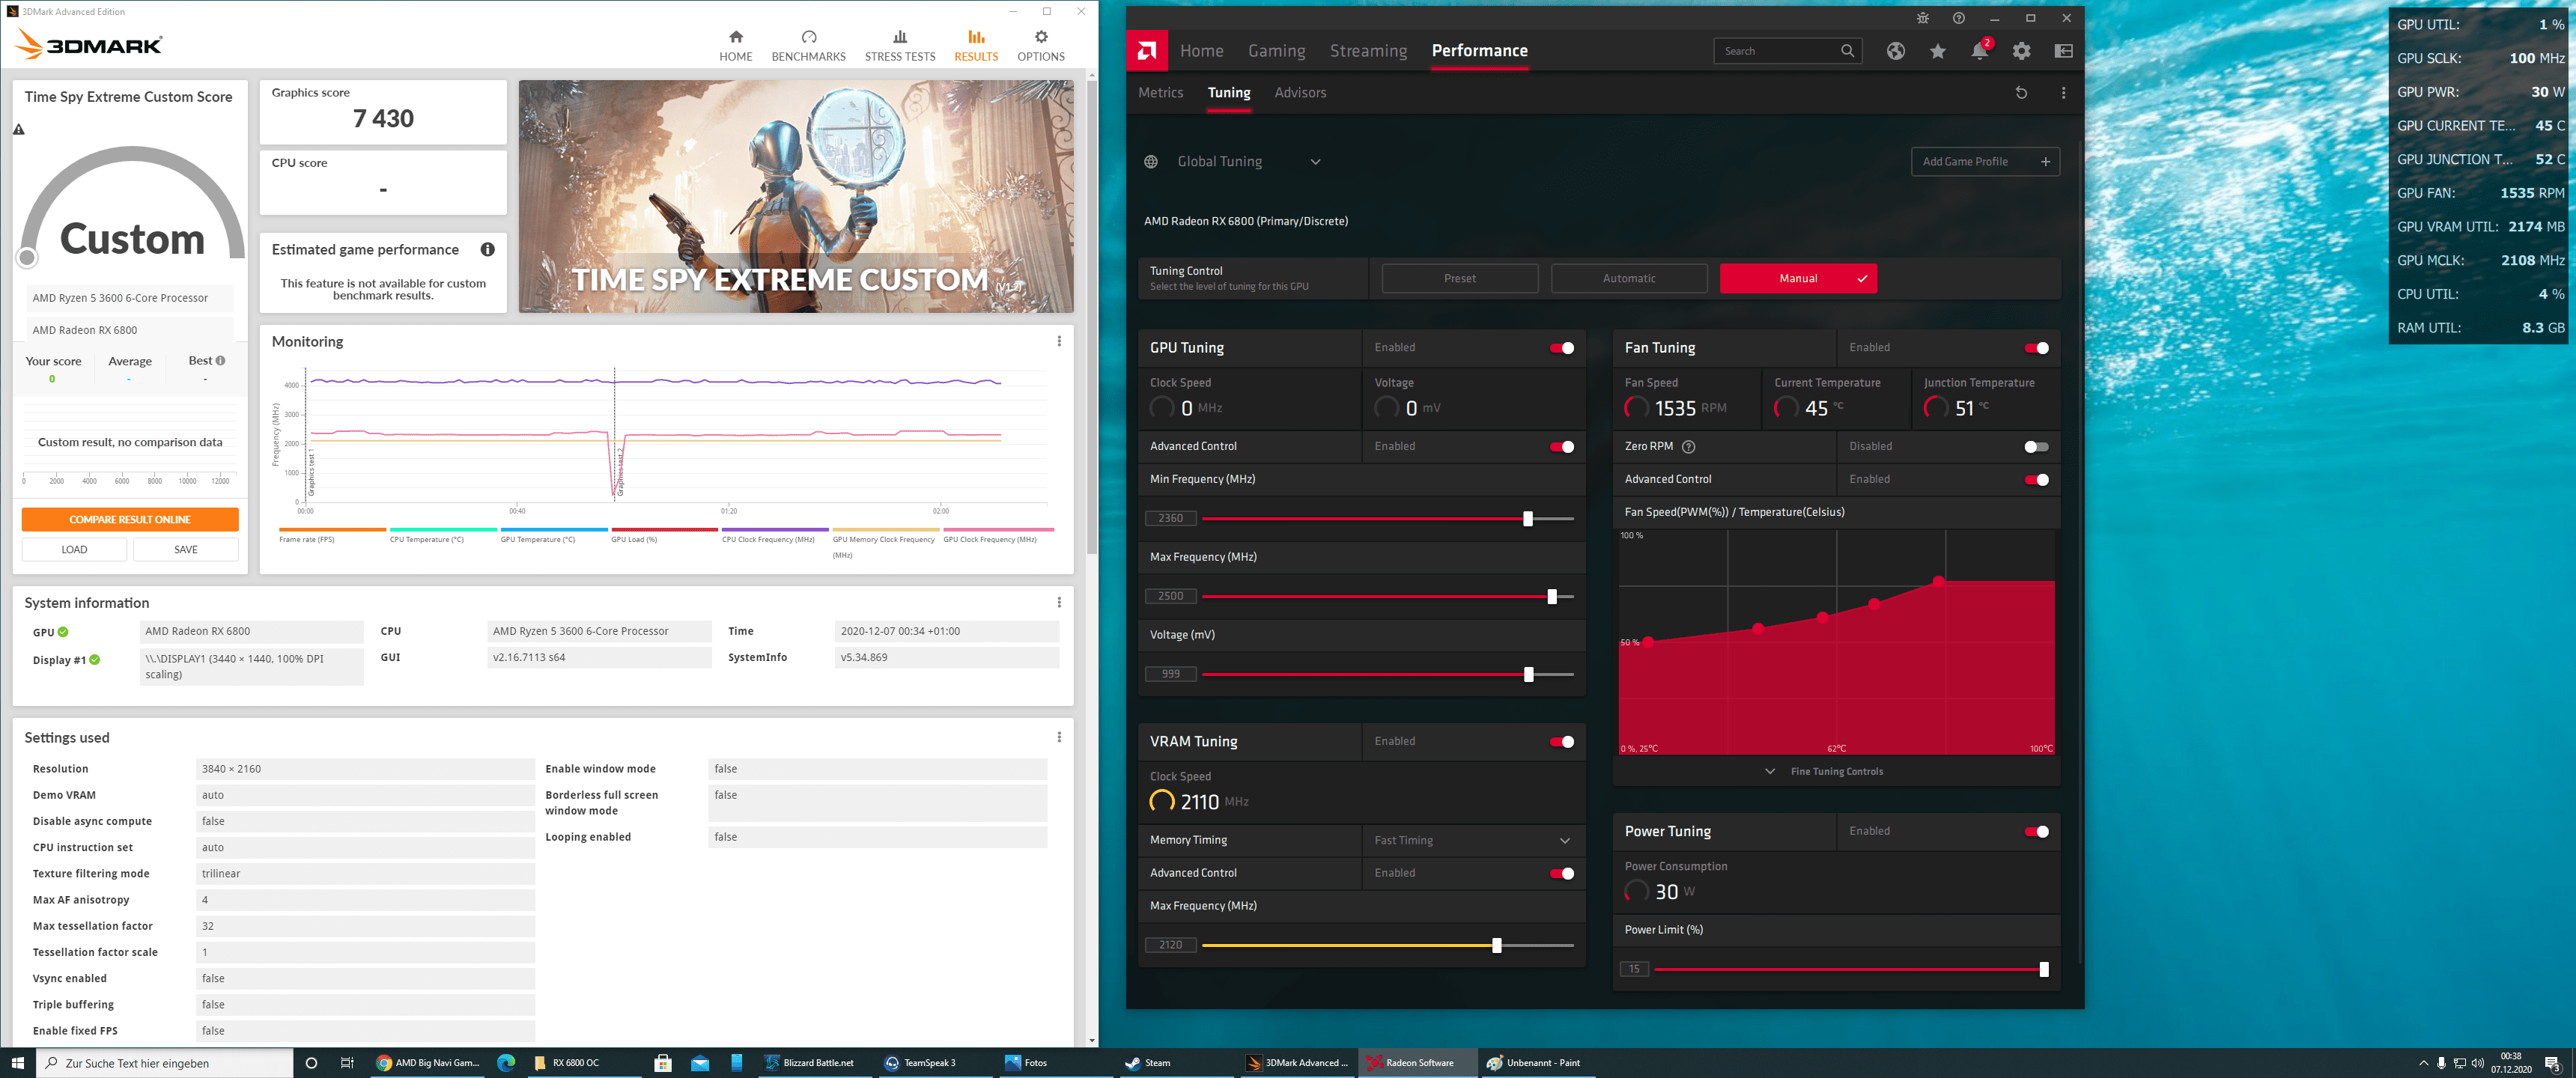
Task: Click the Cortana circle on the taskbar
Action: tap(311, 1063)
